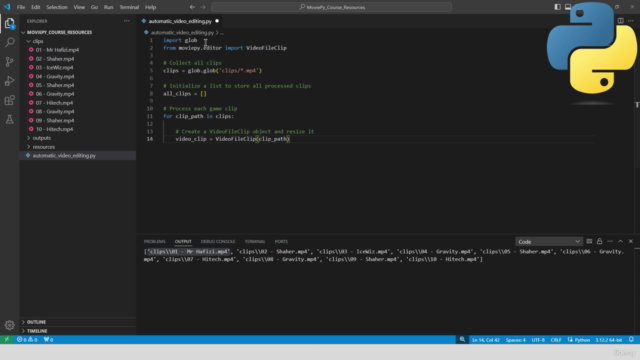
Task: Click the ports forwarded indicator in status bar
Action: (x=48, y=340)
